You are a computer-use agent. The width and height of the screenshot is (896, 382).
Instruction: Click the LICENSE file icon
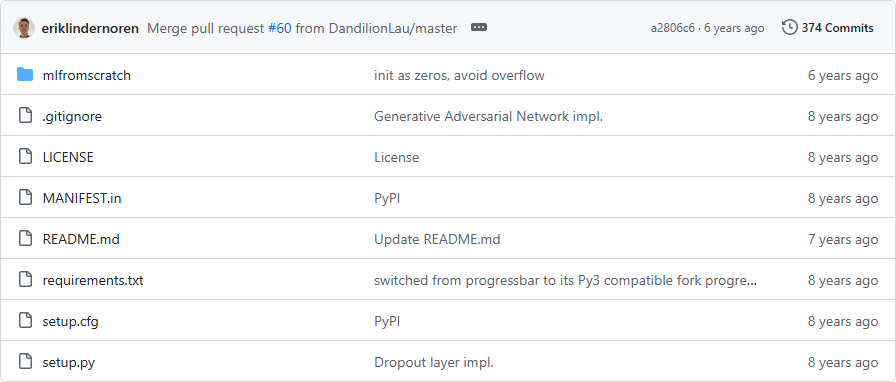pyautogui.click(x=25, y=157)
